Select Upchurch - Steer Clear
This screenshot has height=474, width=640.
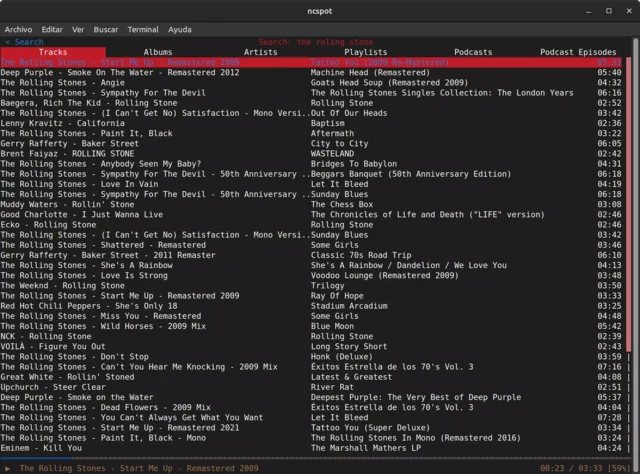pyautogui.click(x=311, y=387)
